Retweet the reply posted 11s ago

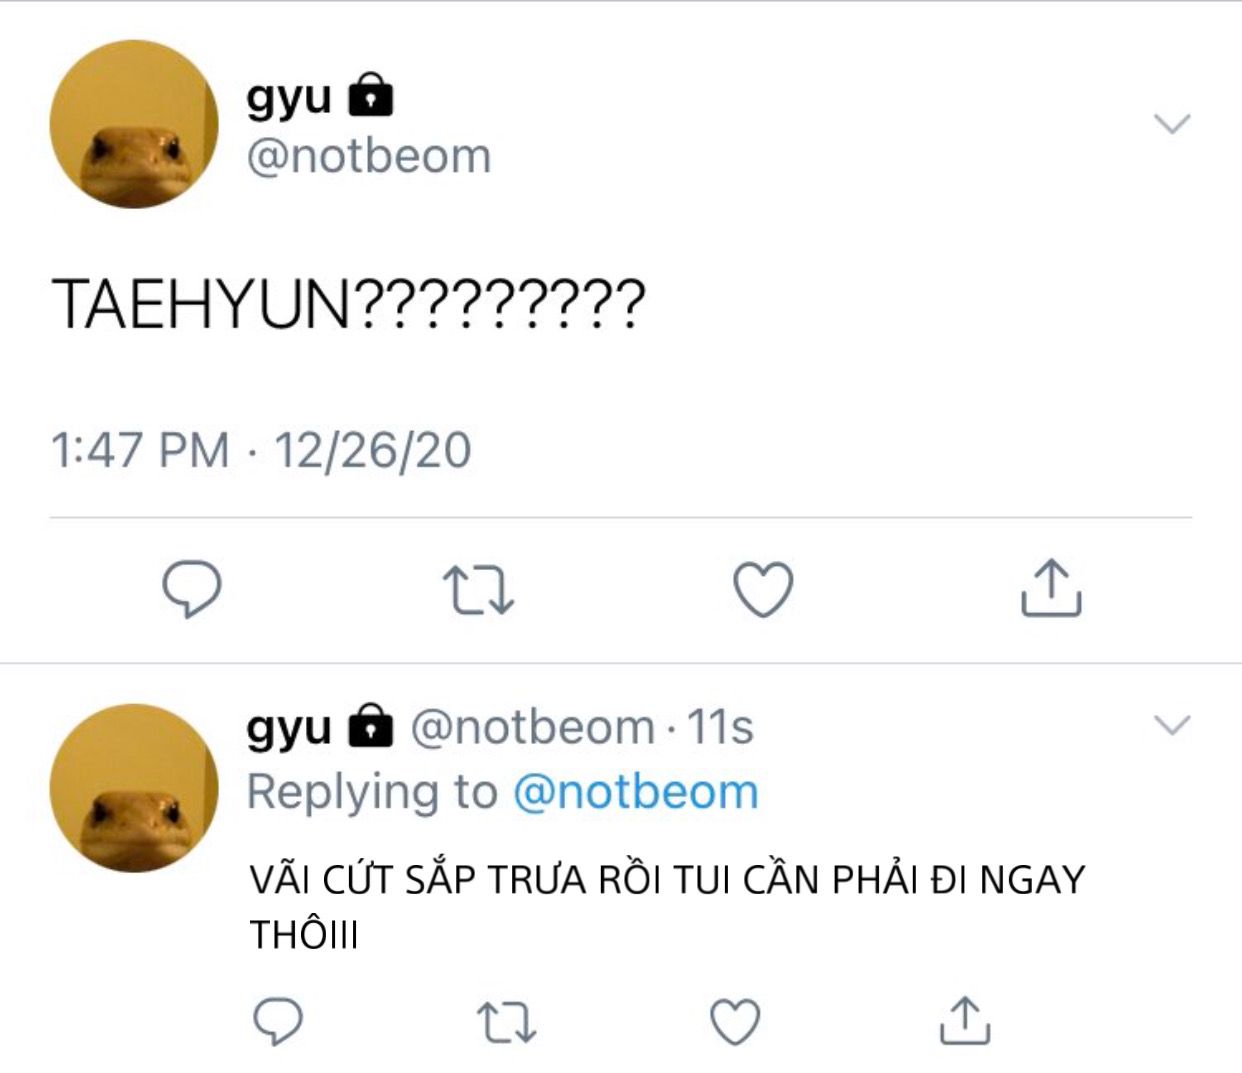pos(506,1022)
